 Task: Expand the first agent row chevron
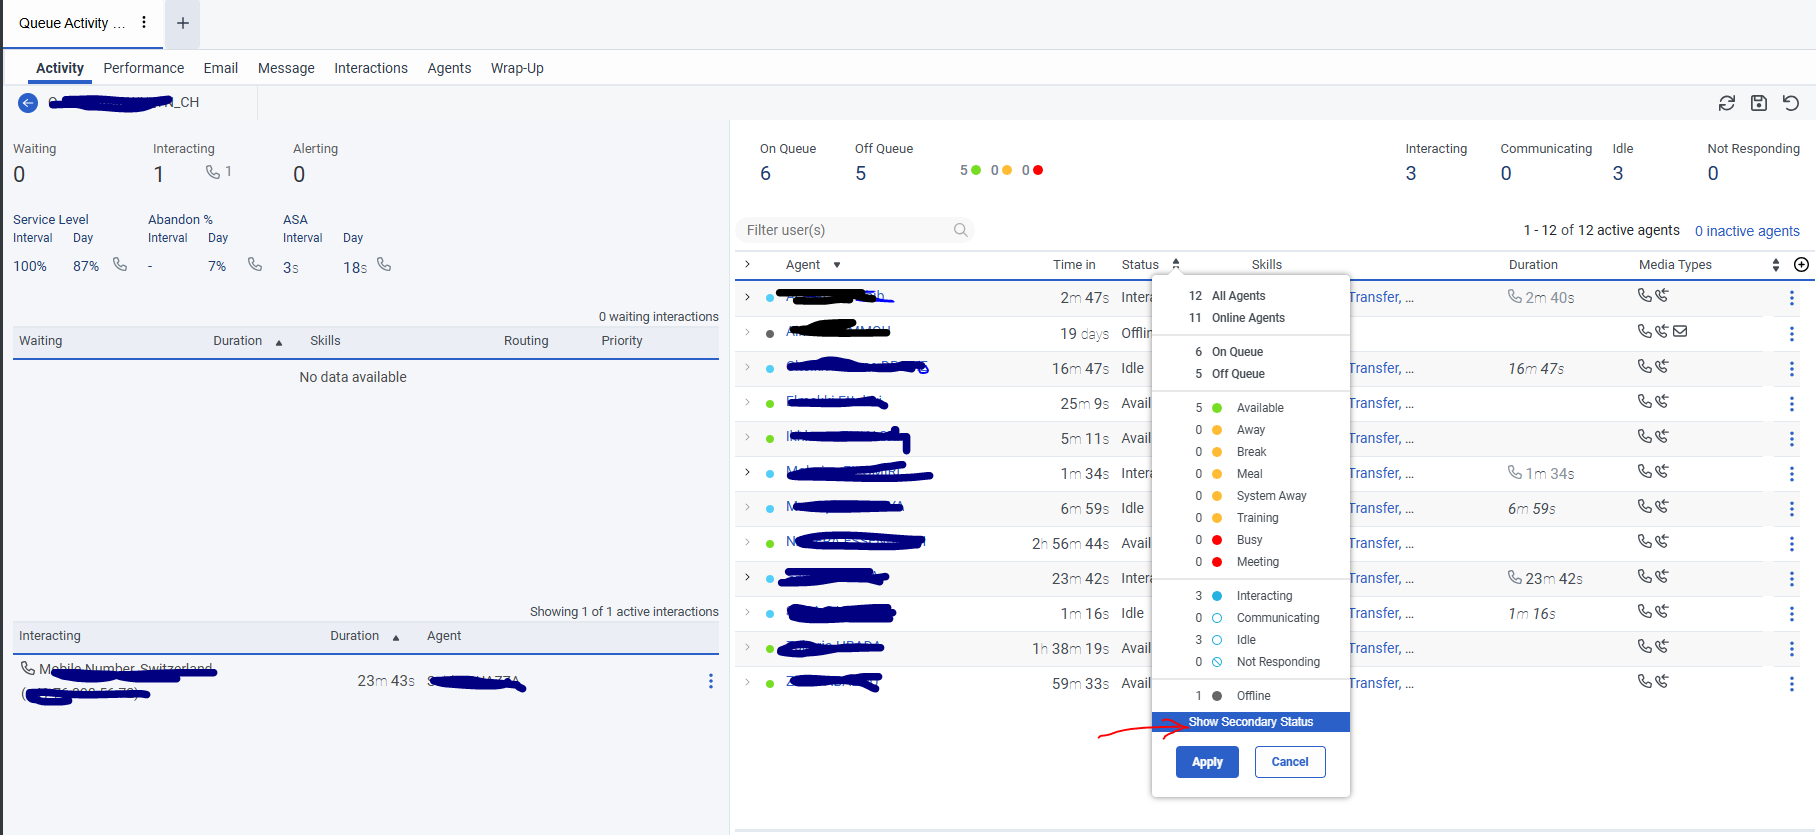747,297
